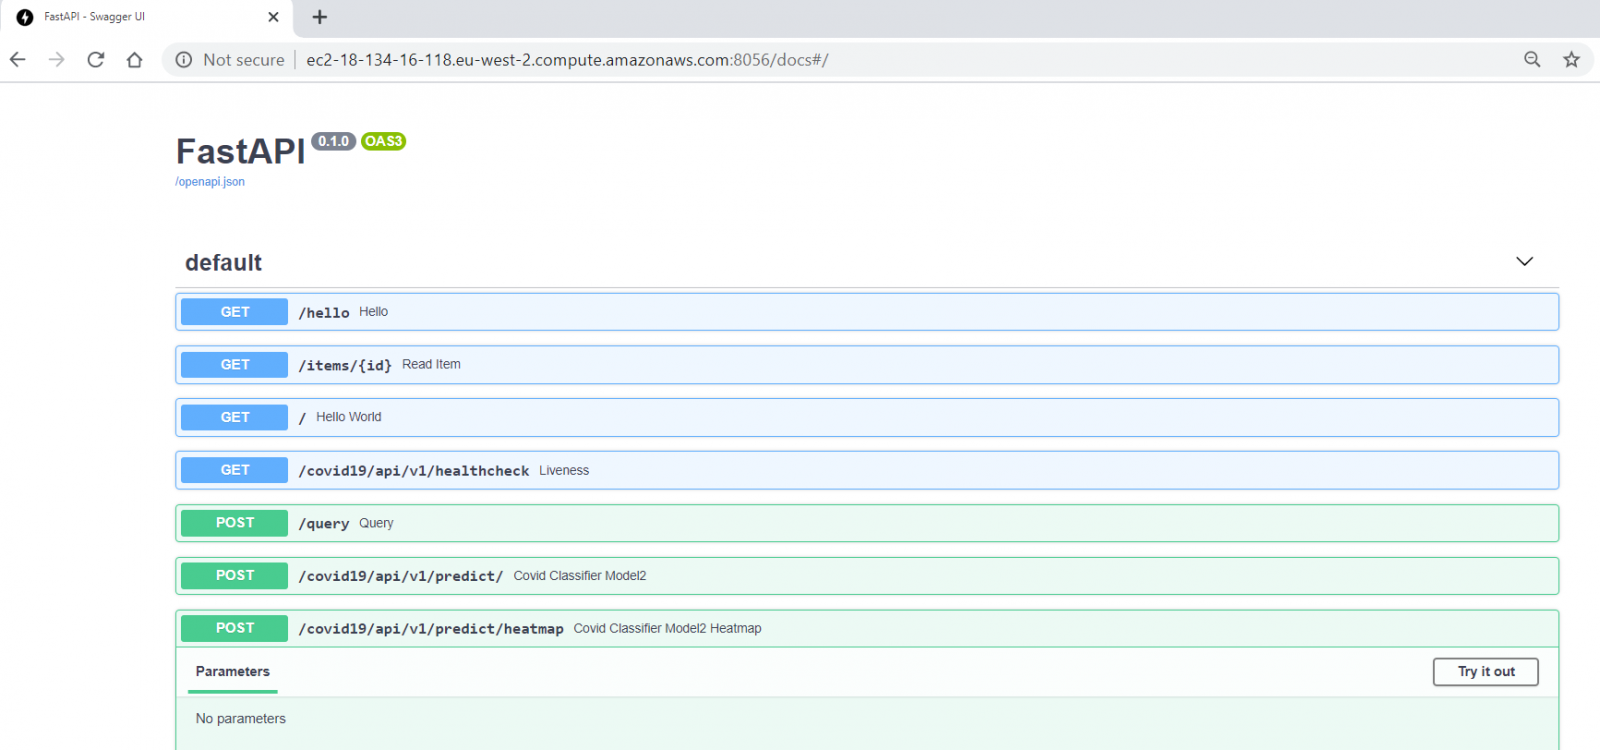Screen dimensions: 1600x750
Task: Click the zoom magnifier icon in address bar
Action: [x=1532, y=60]
